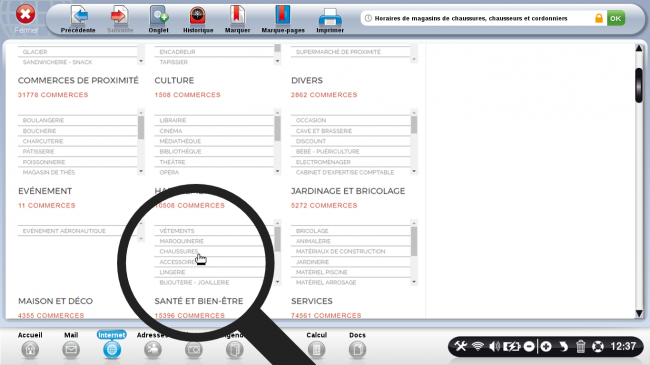
Task: Print the page with the Imprimer icon
Action: 330,17
